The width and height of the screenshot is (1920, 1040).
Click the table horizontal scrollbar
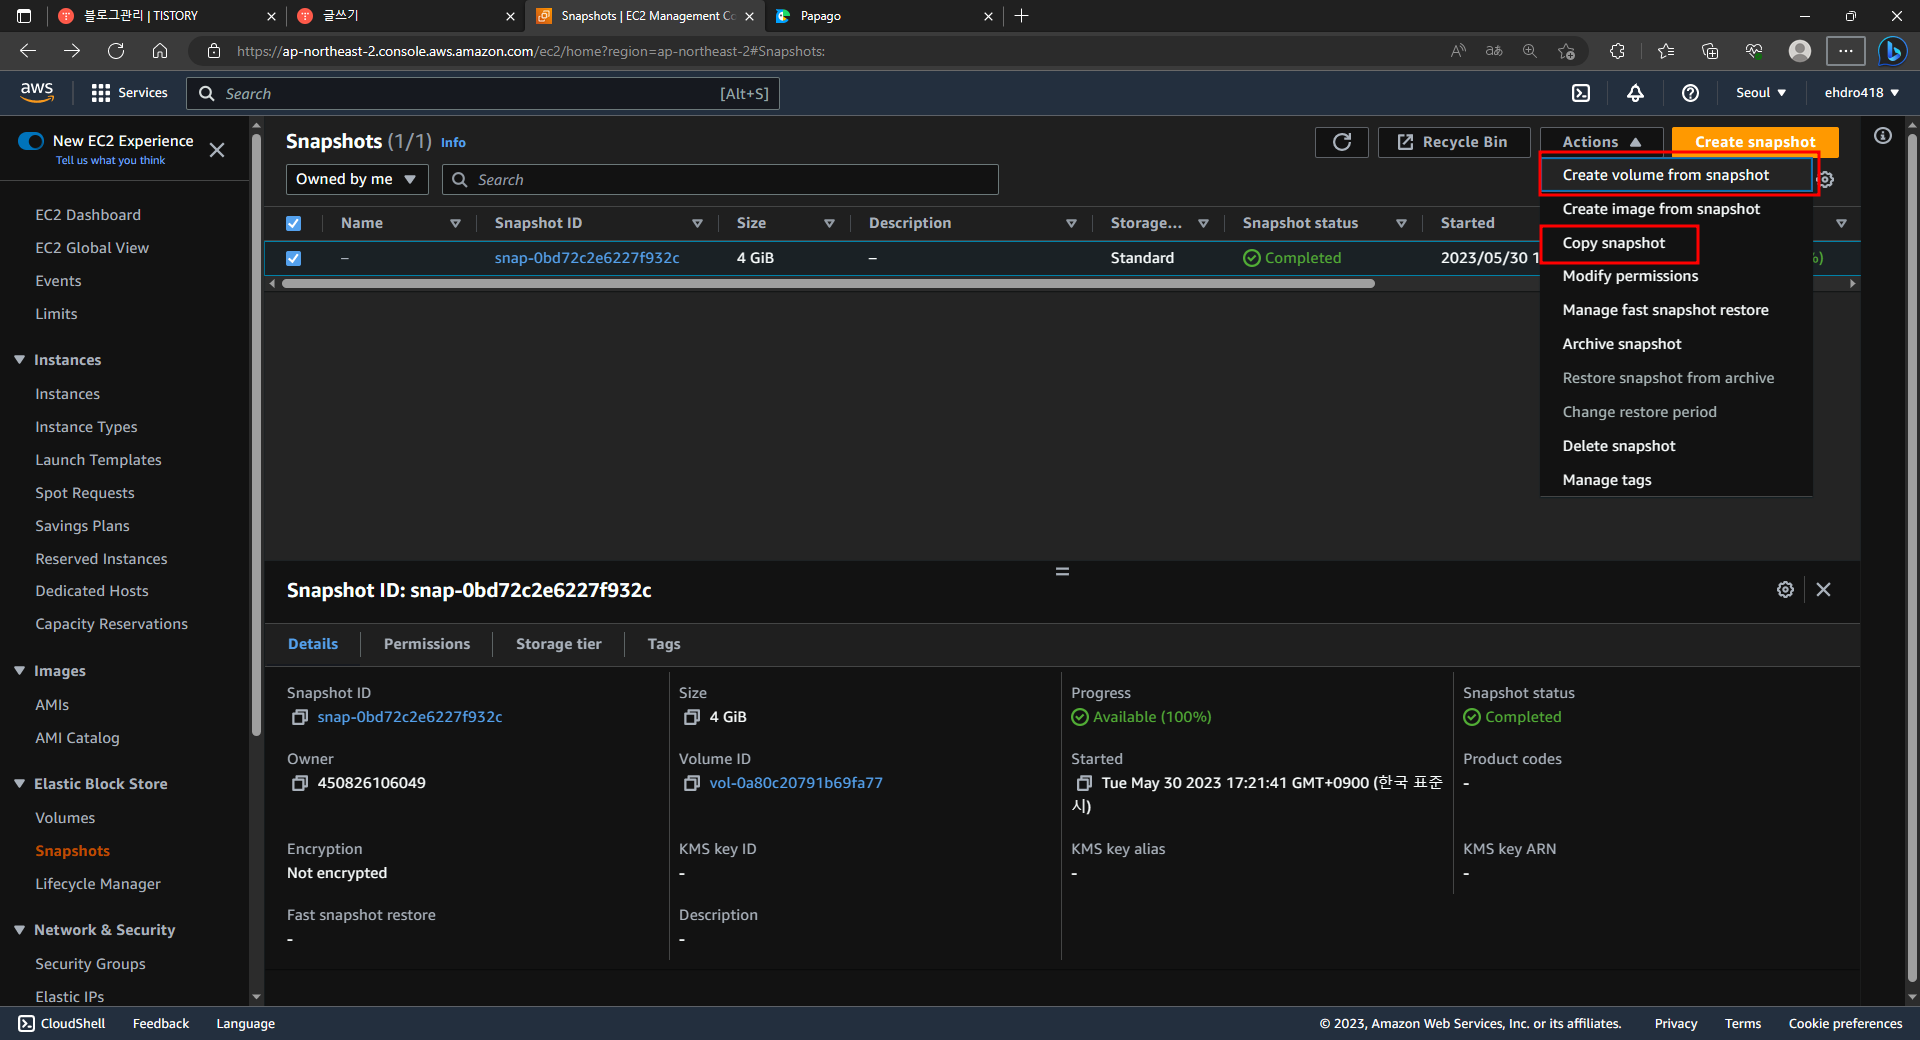828,284
